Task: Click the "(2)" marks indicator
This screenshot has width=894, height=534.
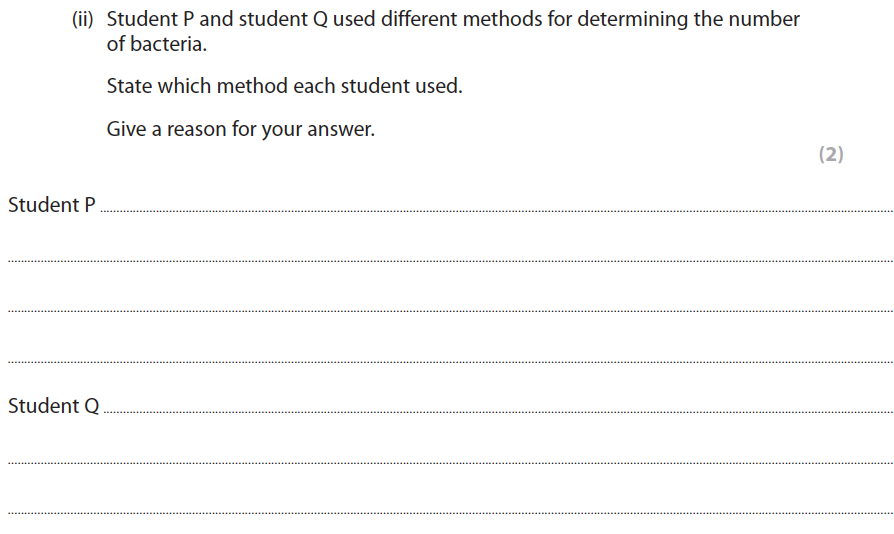Action: pyautogui.click(x=831, y=154)
